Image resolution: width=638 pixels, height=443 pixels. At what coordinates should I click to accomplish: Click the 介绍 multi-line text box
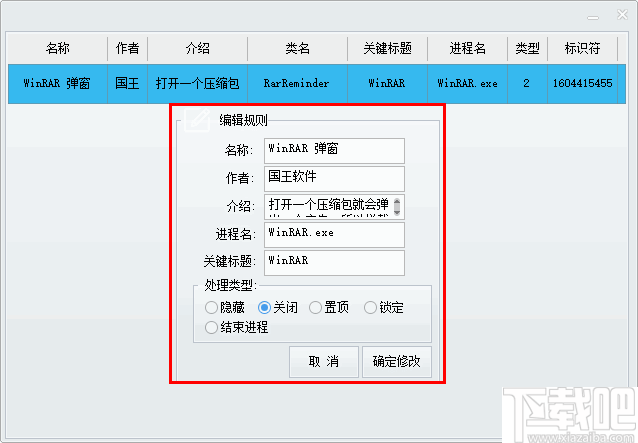coord(334,207)
